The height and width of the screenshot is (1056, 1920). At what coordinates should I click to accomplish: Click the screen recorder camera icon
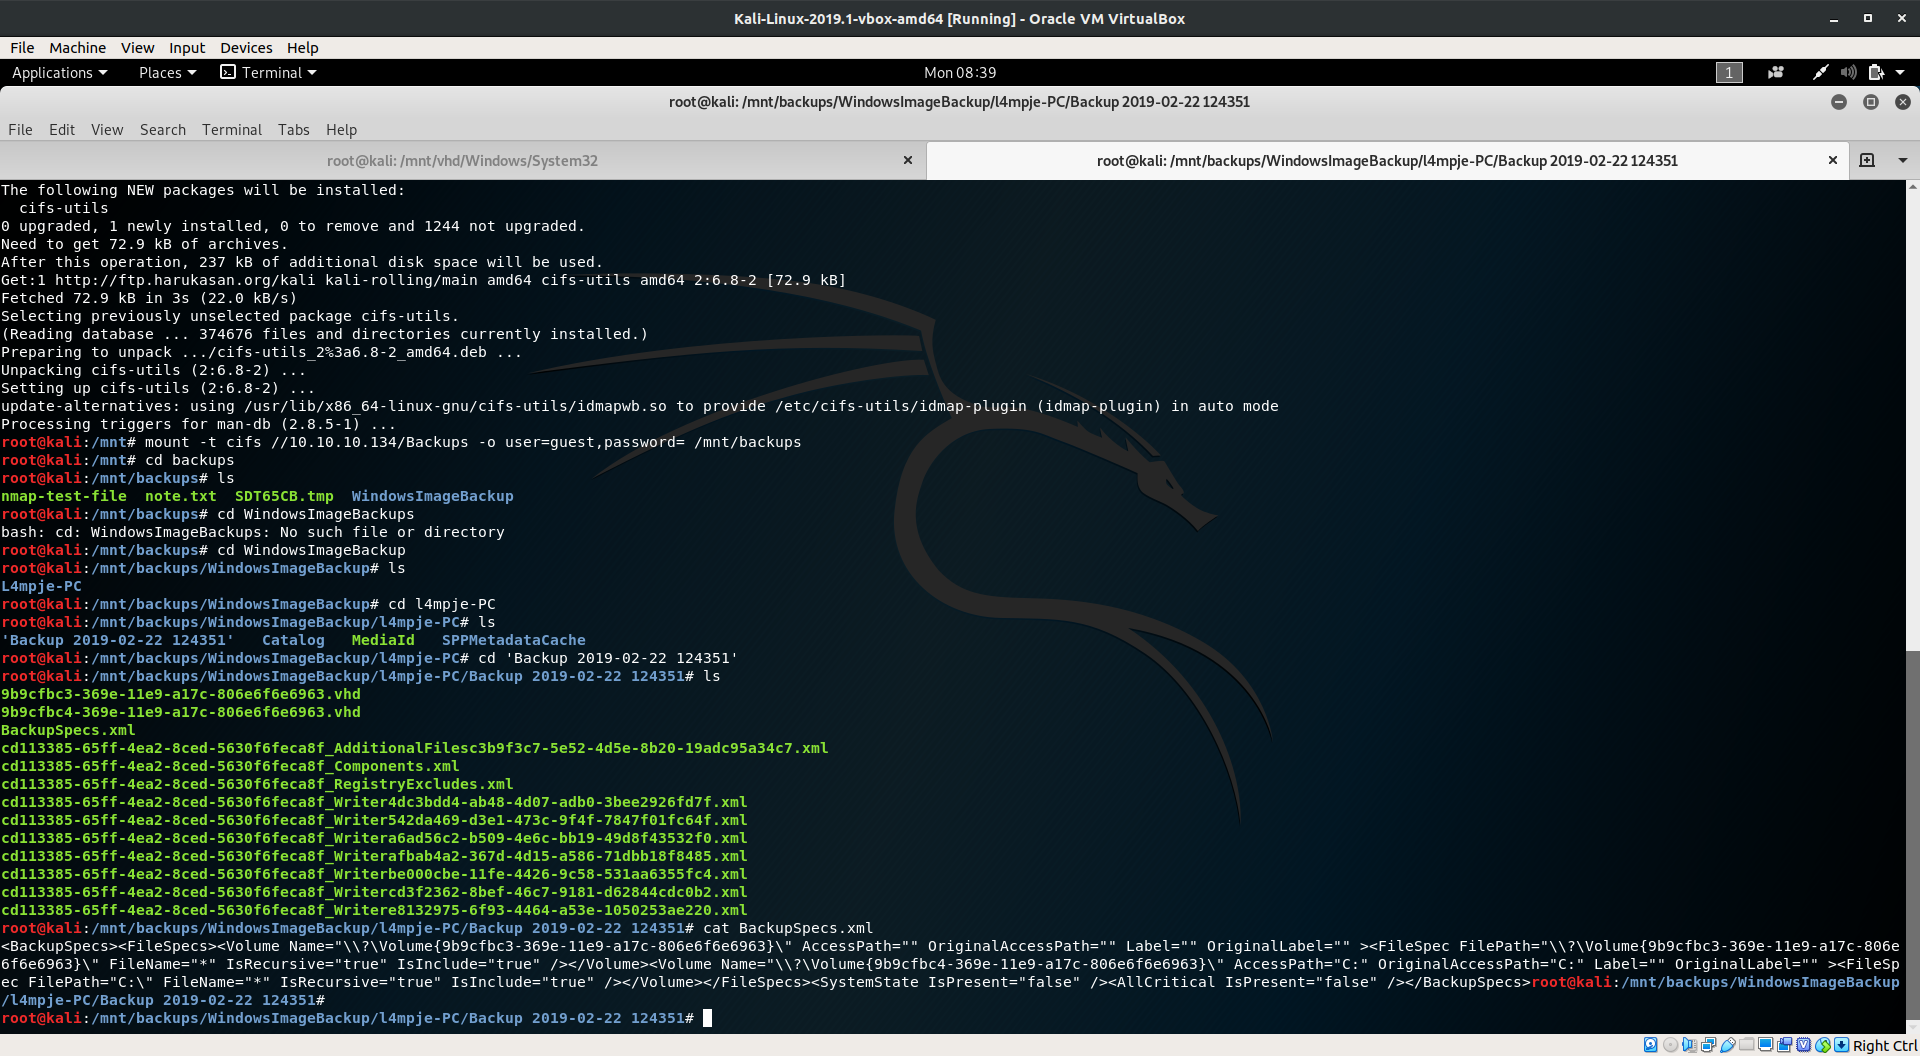click(x=1776, y=72)
